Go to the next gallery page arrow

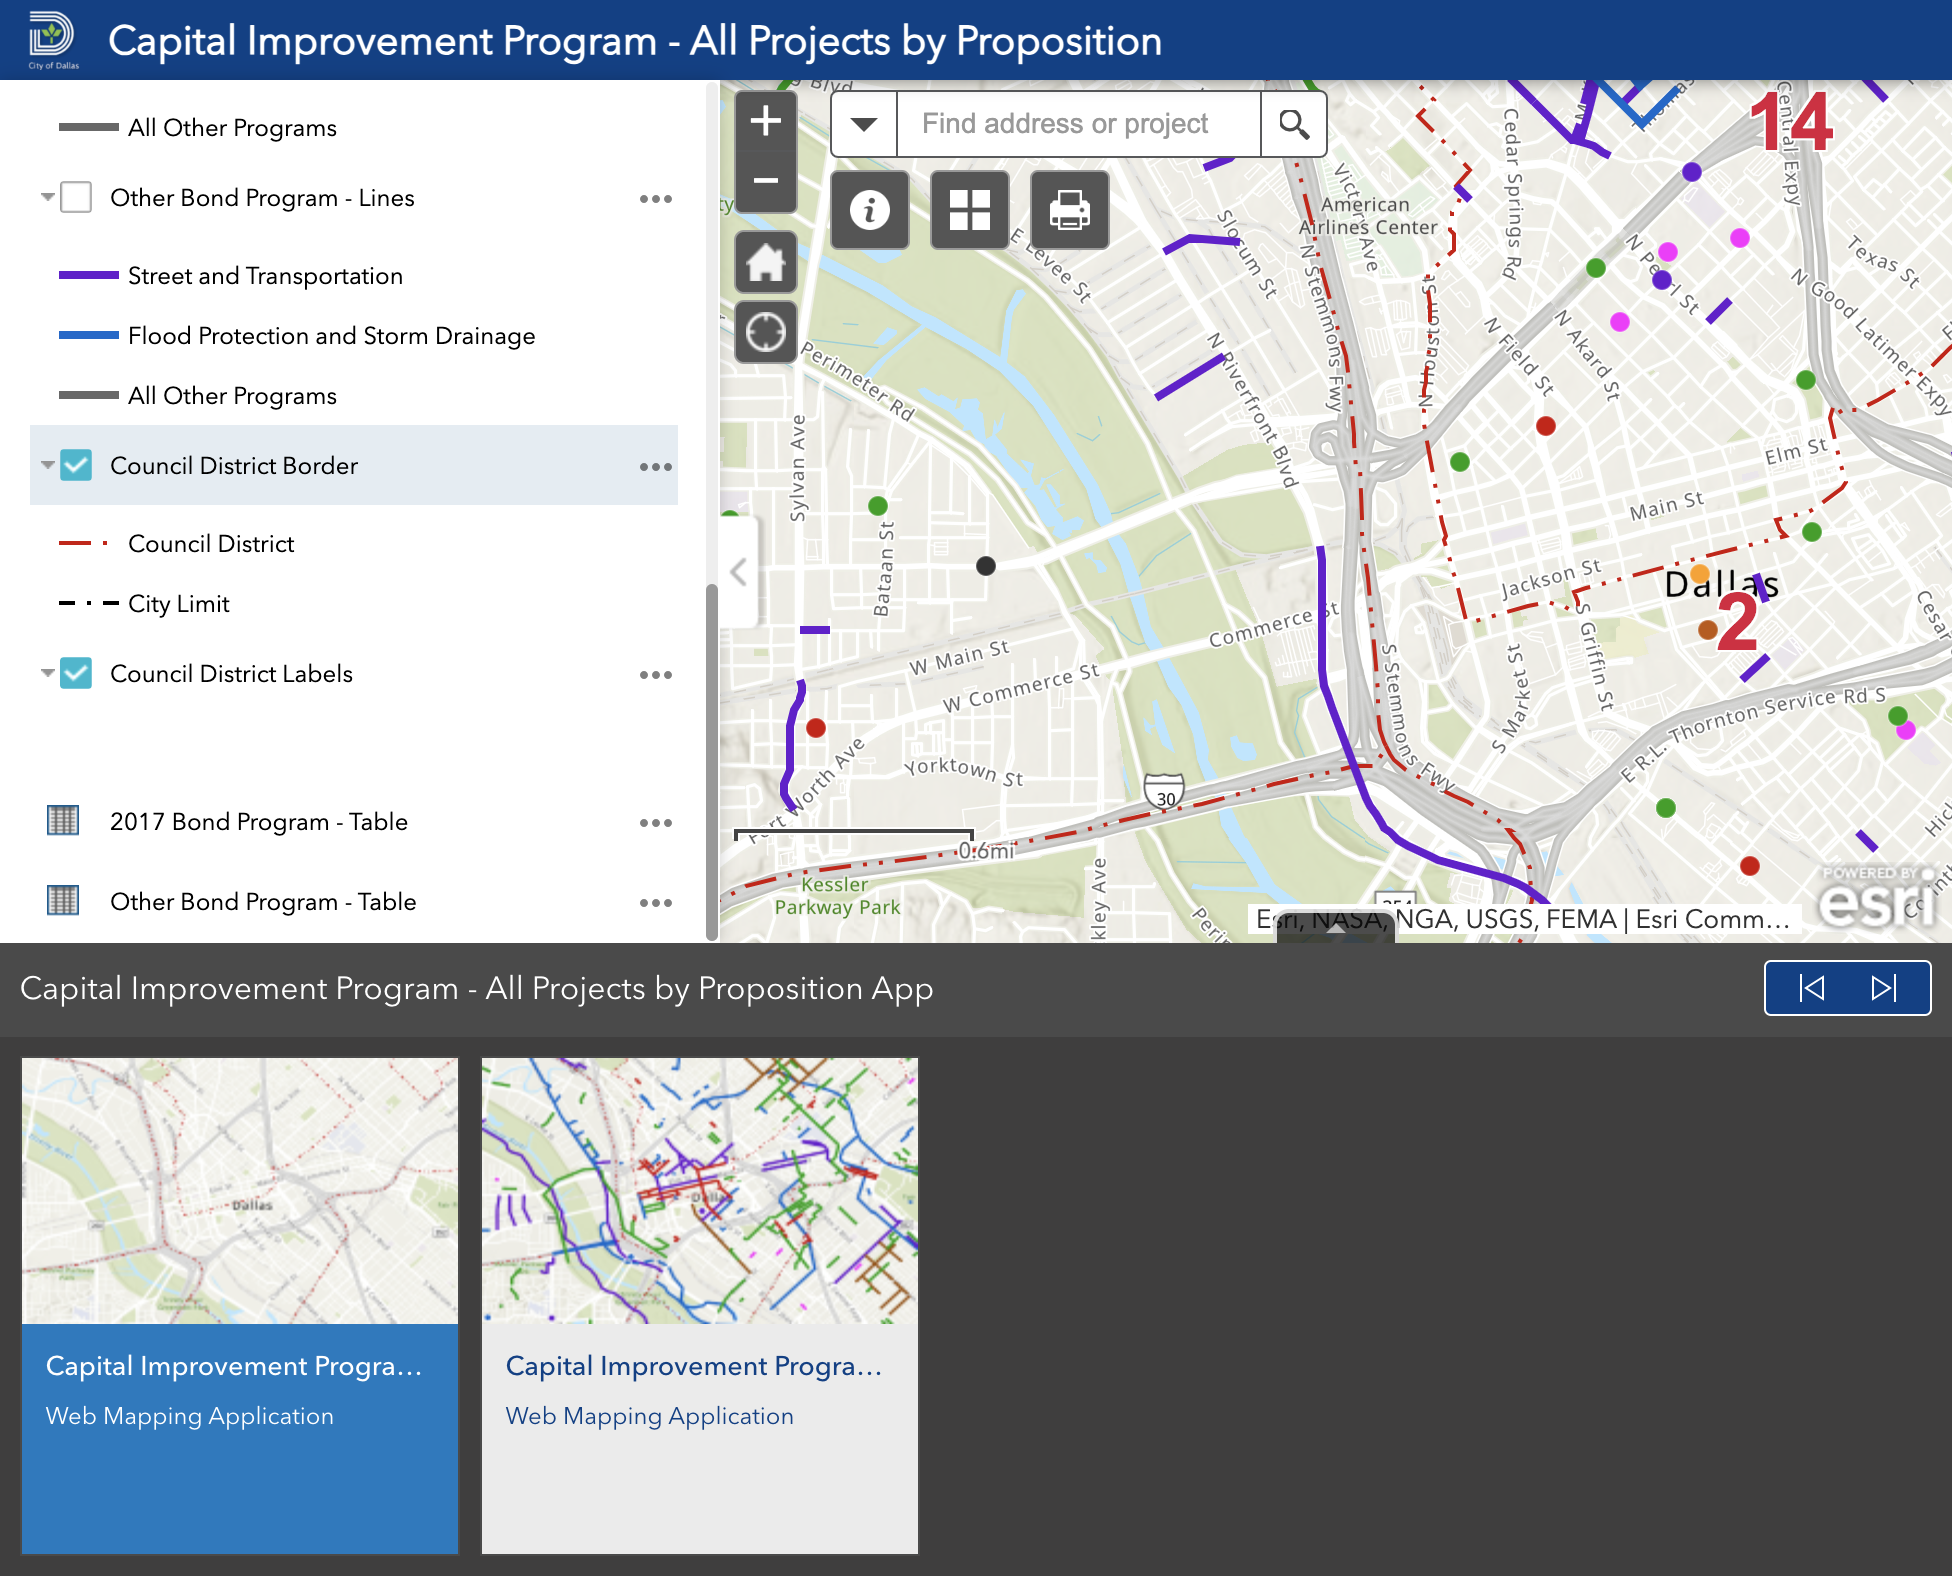pos(1884,988)
